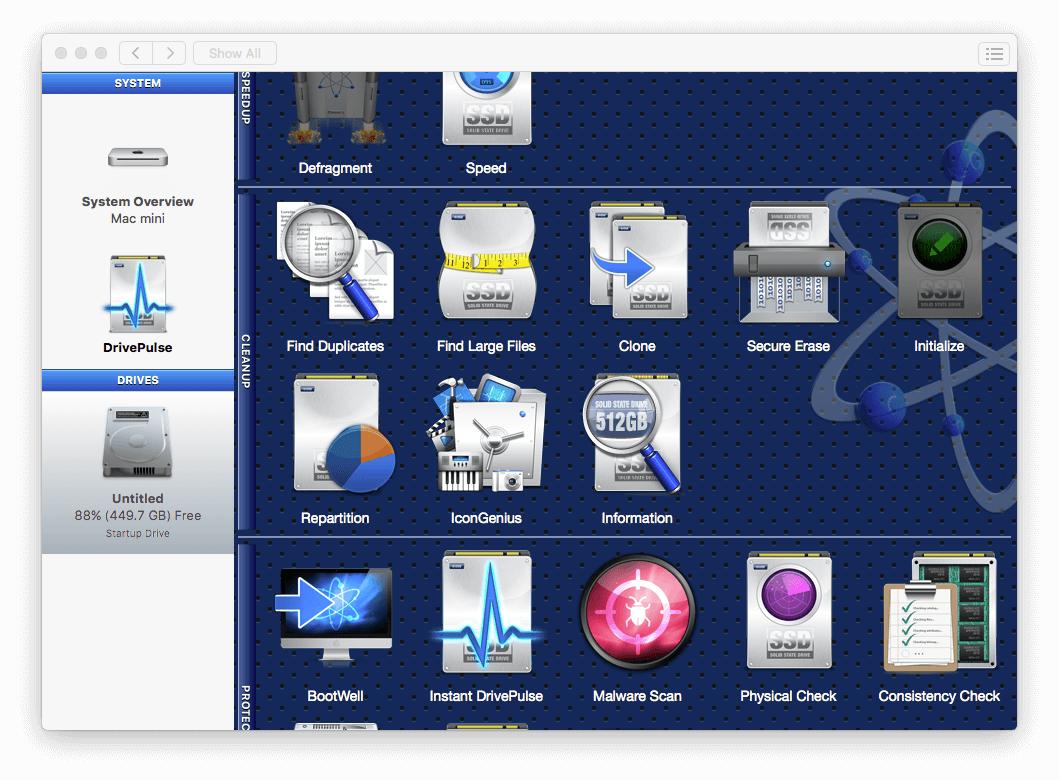
Task: Select the Initialize utility
Action: coord(938,260)
